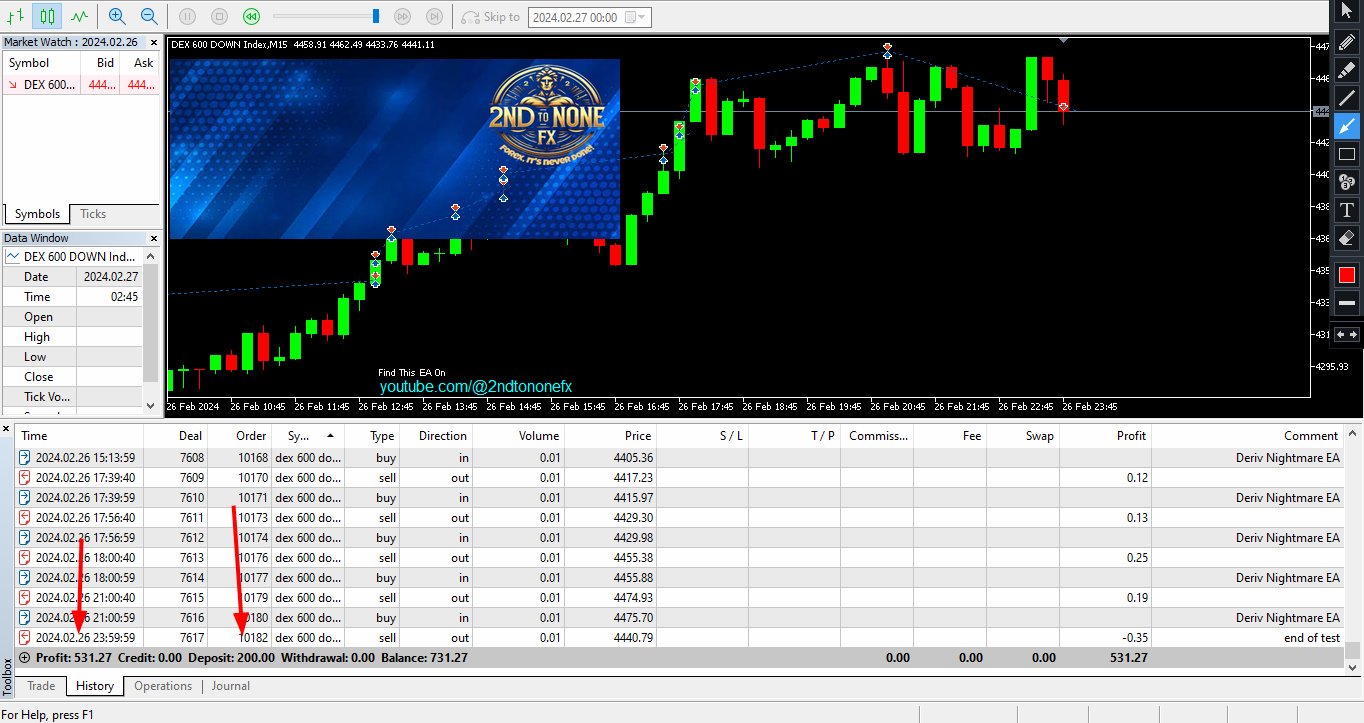Select the rectangle shape tool
This screenshot has height=723, width=1364.
(1346, 154)
